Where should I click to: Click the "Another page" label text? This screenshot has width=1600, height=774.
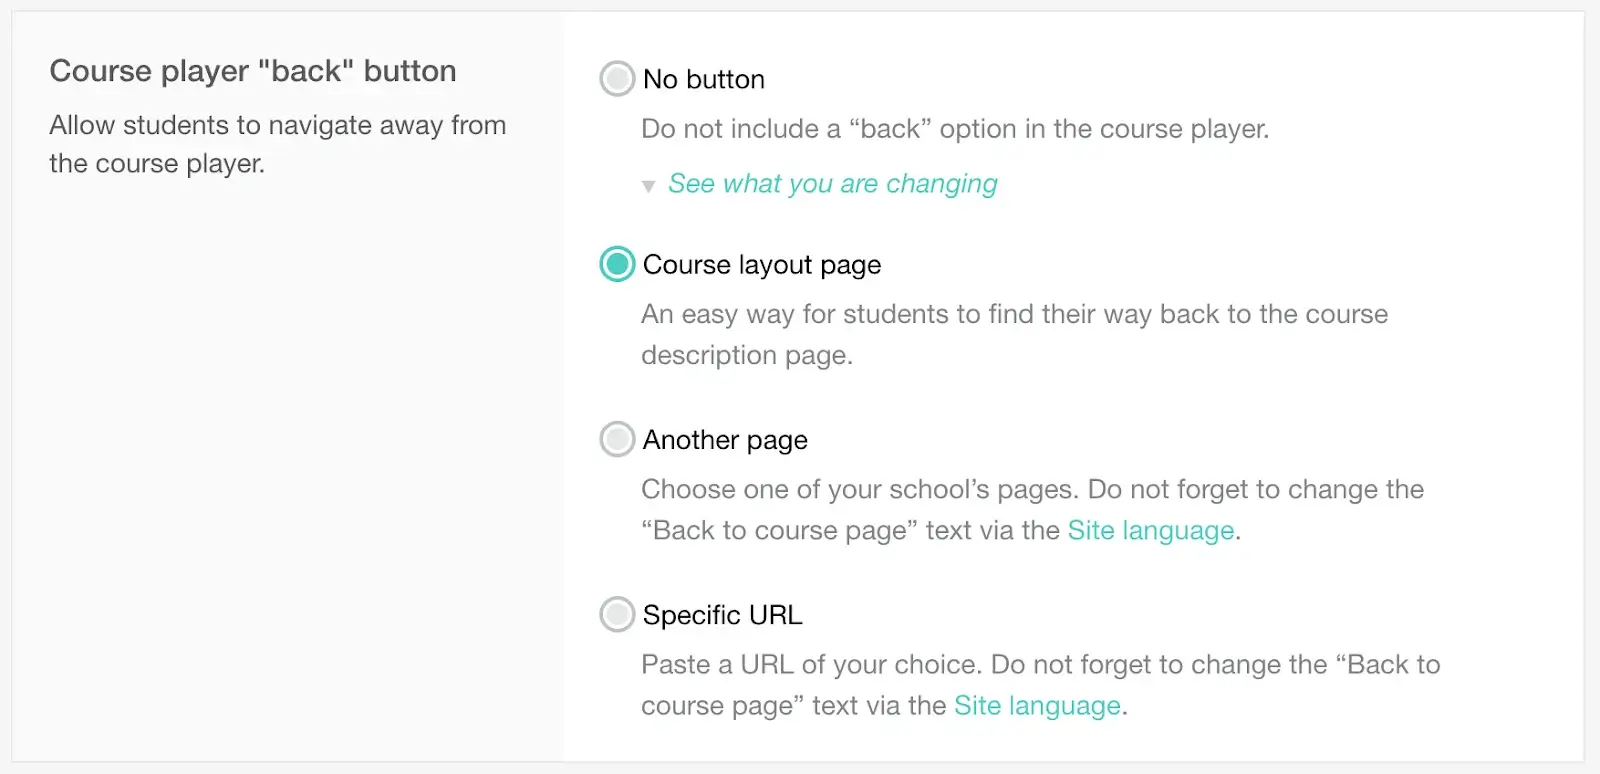coord(725,440)
